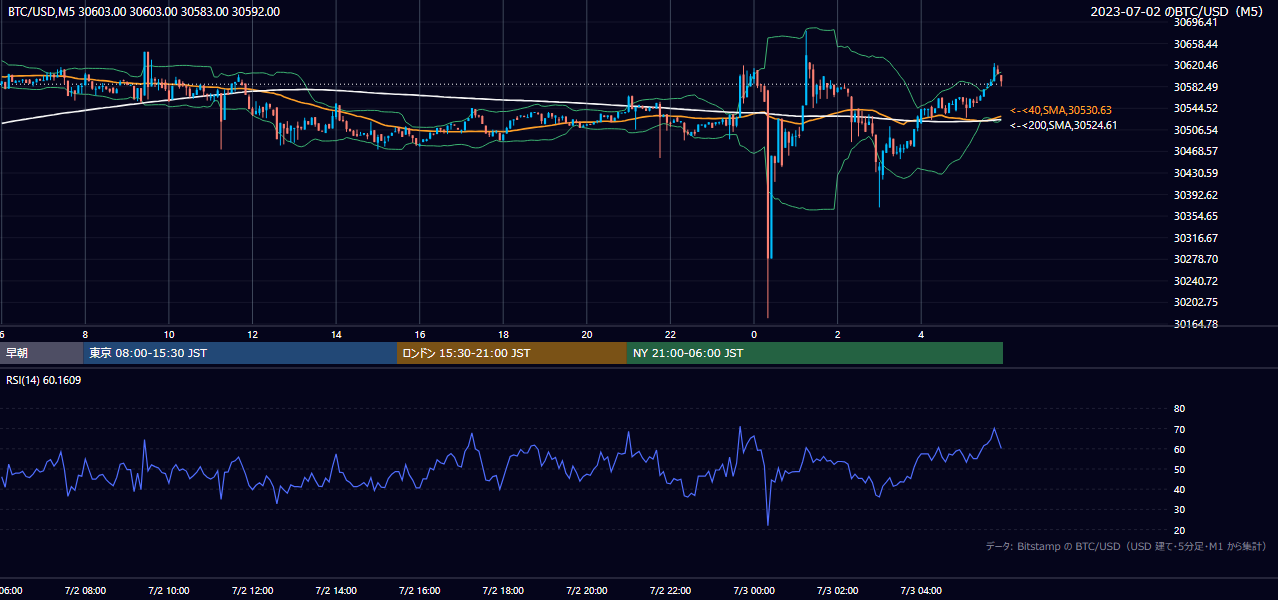Click the BTC/USD,M5 OHLC header text
1278x600 pixels.
[x=144, y=12]
